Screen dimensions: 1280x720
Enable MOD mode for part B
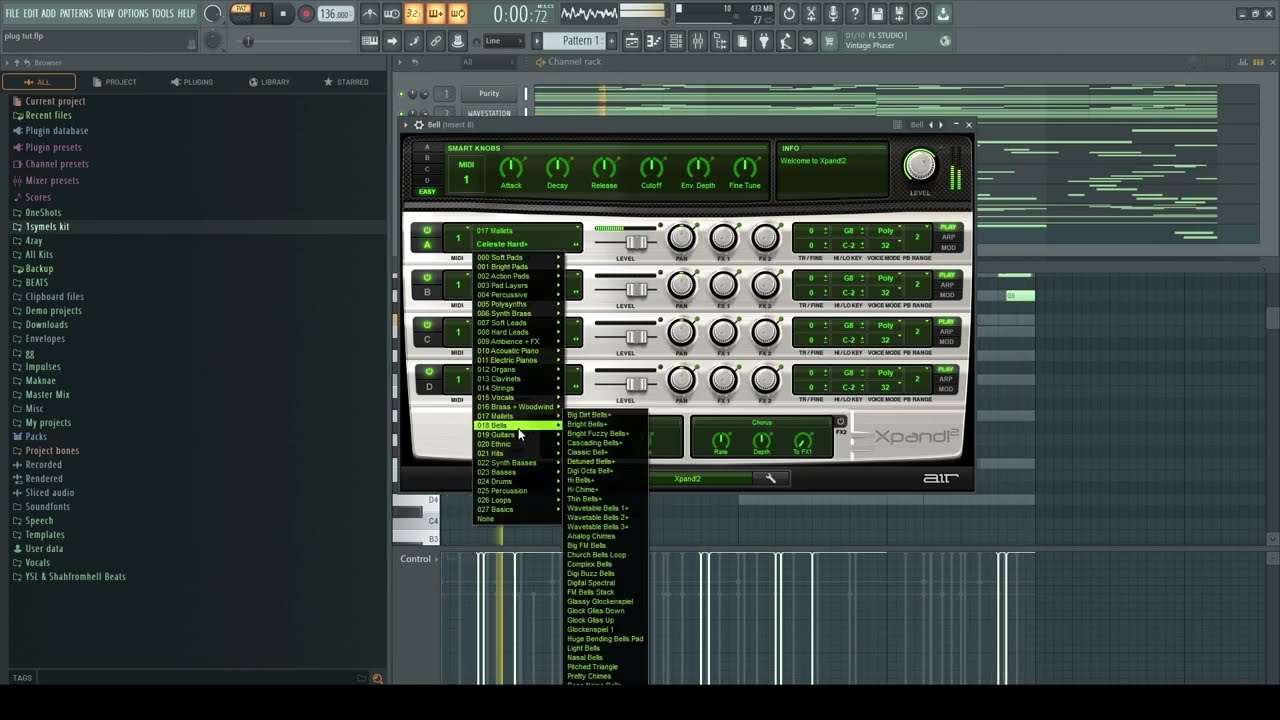(947, 295)
